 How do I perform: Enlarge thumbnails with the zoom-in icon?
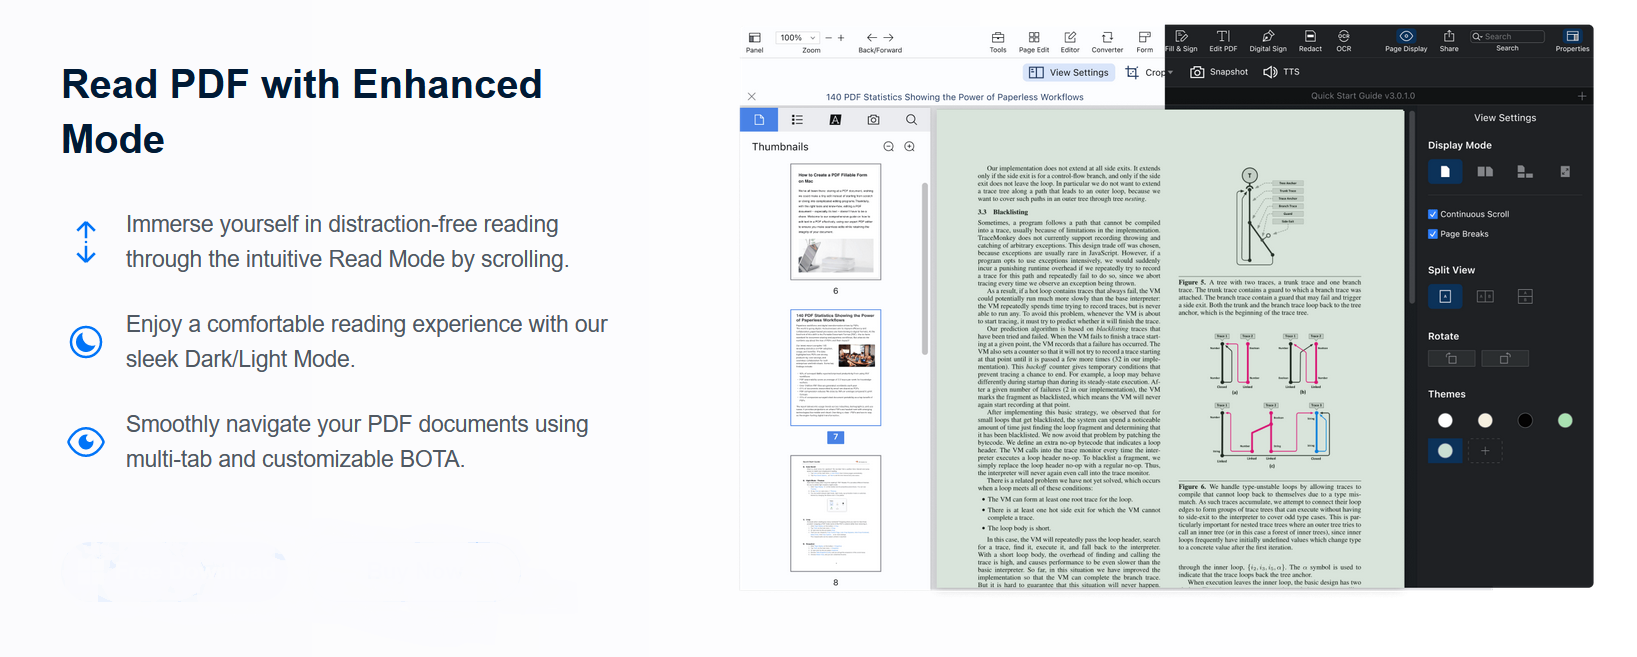[x=910, y=147]
